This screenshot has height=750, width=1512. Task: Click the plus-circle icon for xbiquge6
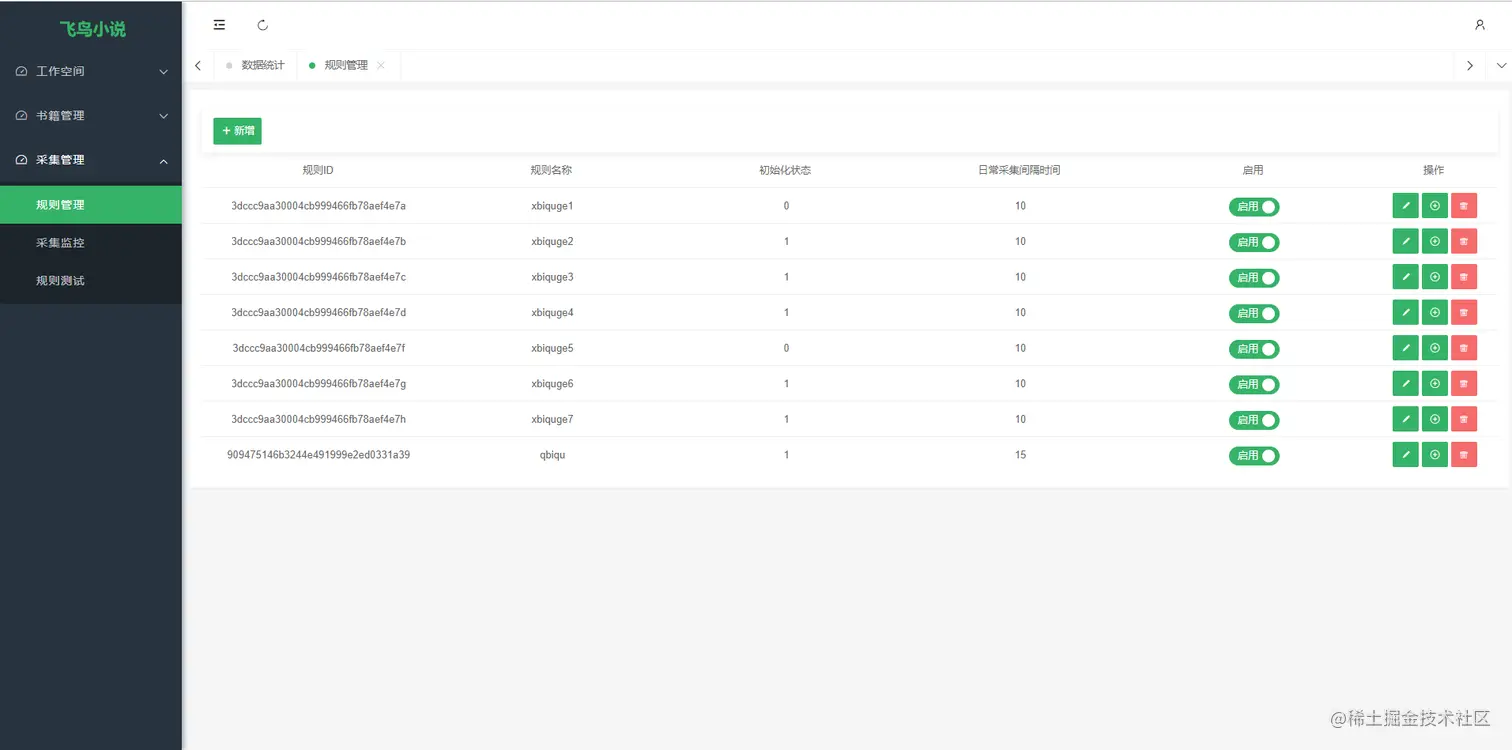1435,383
